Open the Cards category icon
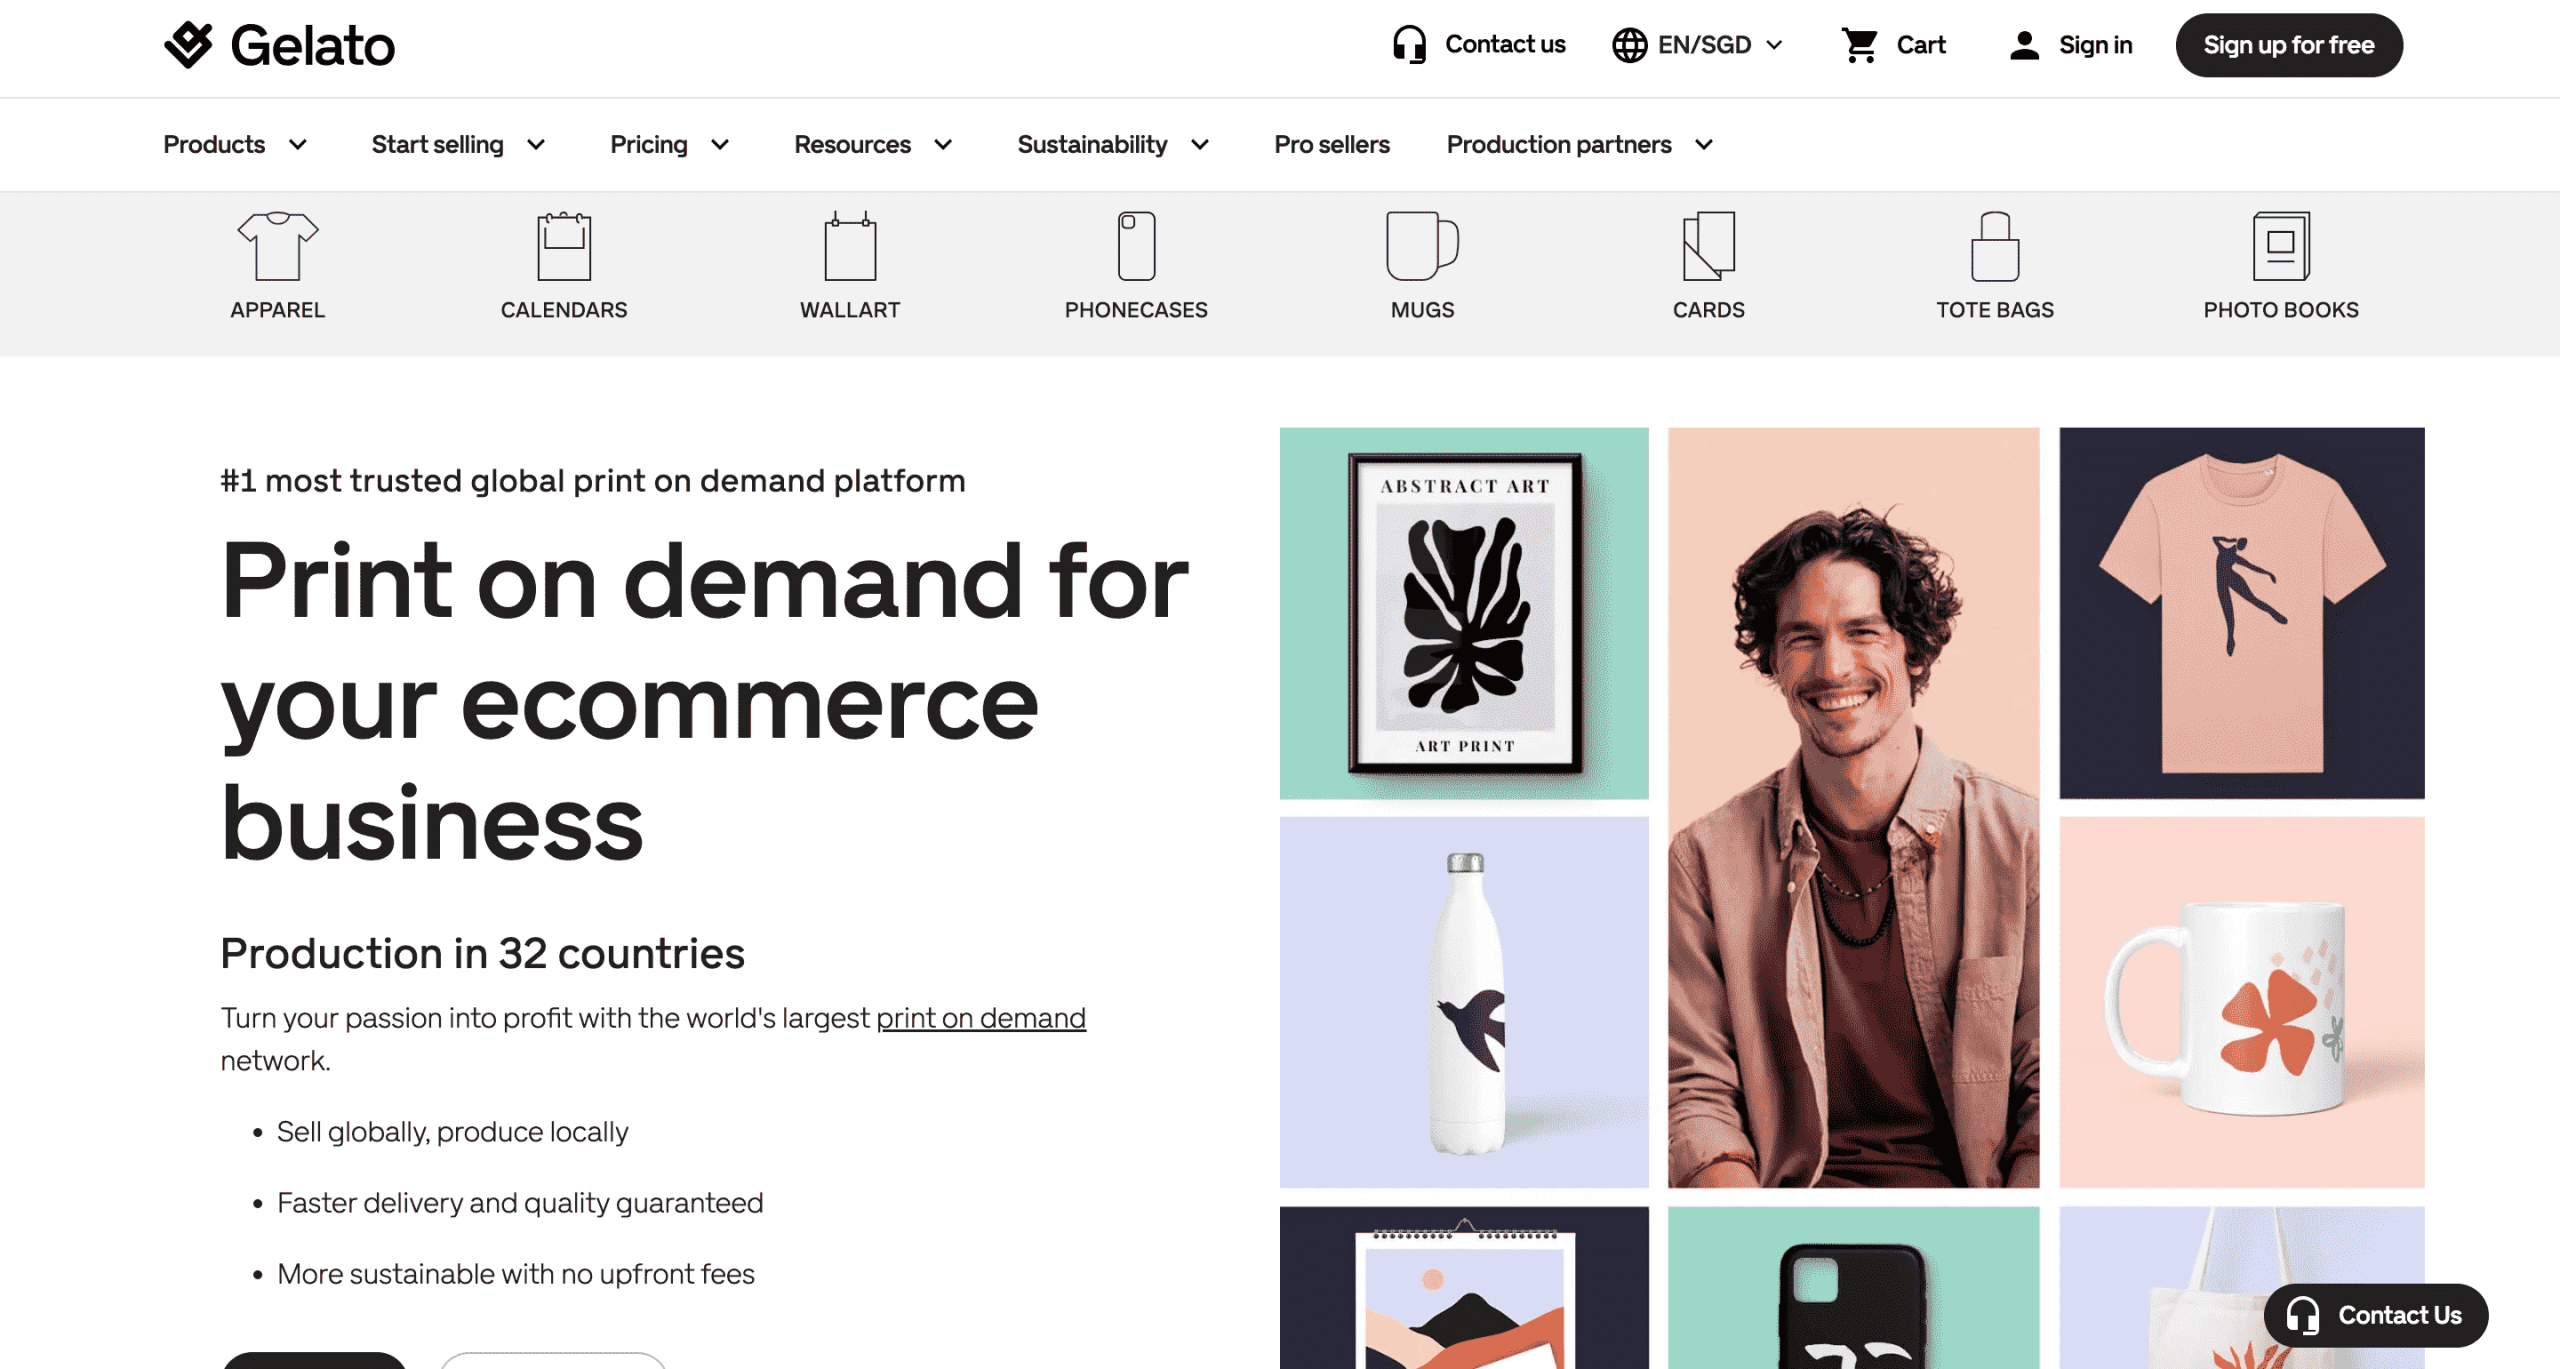This screenshot has width=2560, height=1369. (x=1708, y=246)
